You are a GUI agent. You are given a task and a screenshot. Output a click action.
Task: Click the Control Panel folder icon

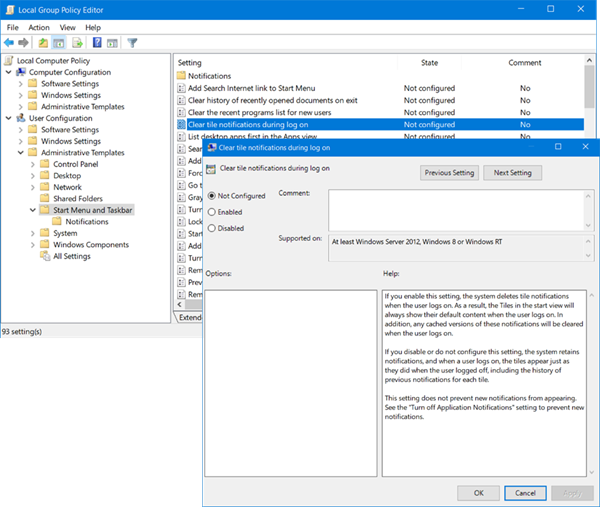[x=45, y=164]
